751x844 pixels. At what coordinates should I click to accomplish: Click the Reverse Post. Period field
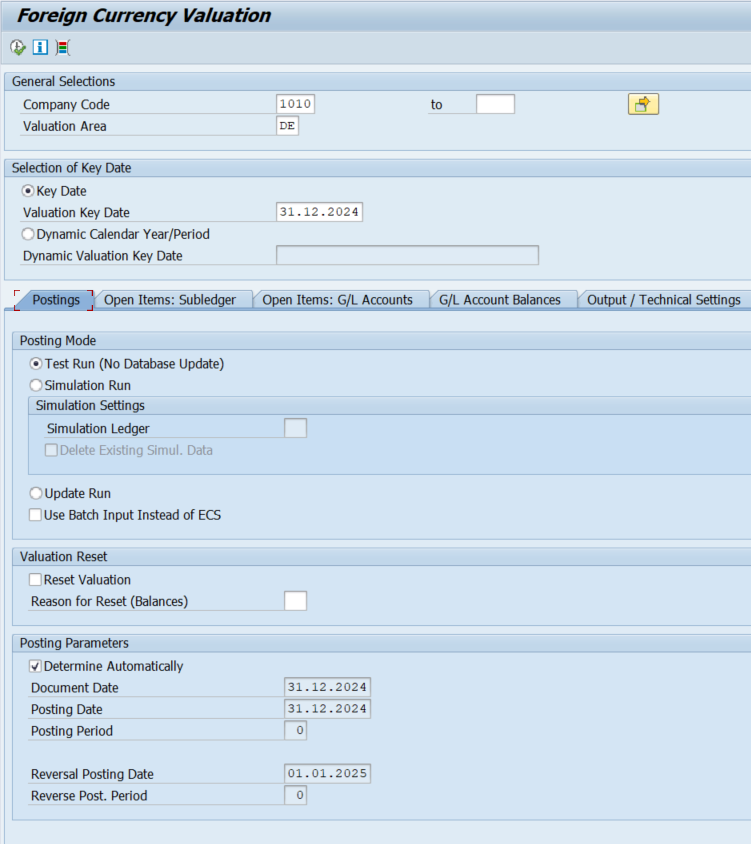[x=296, y=795]
